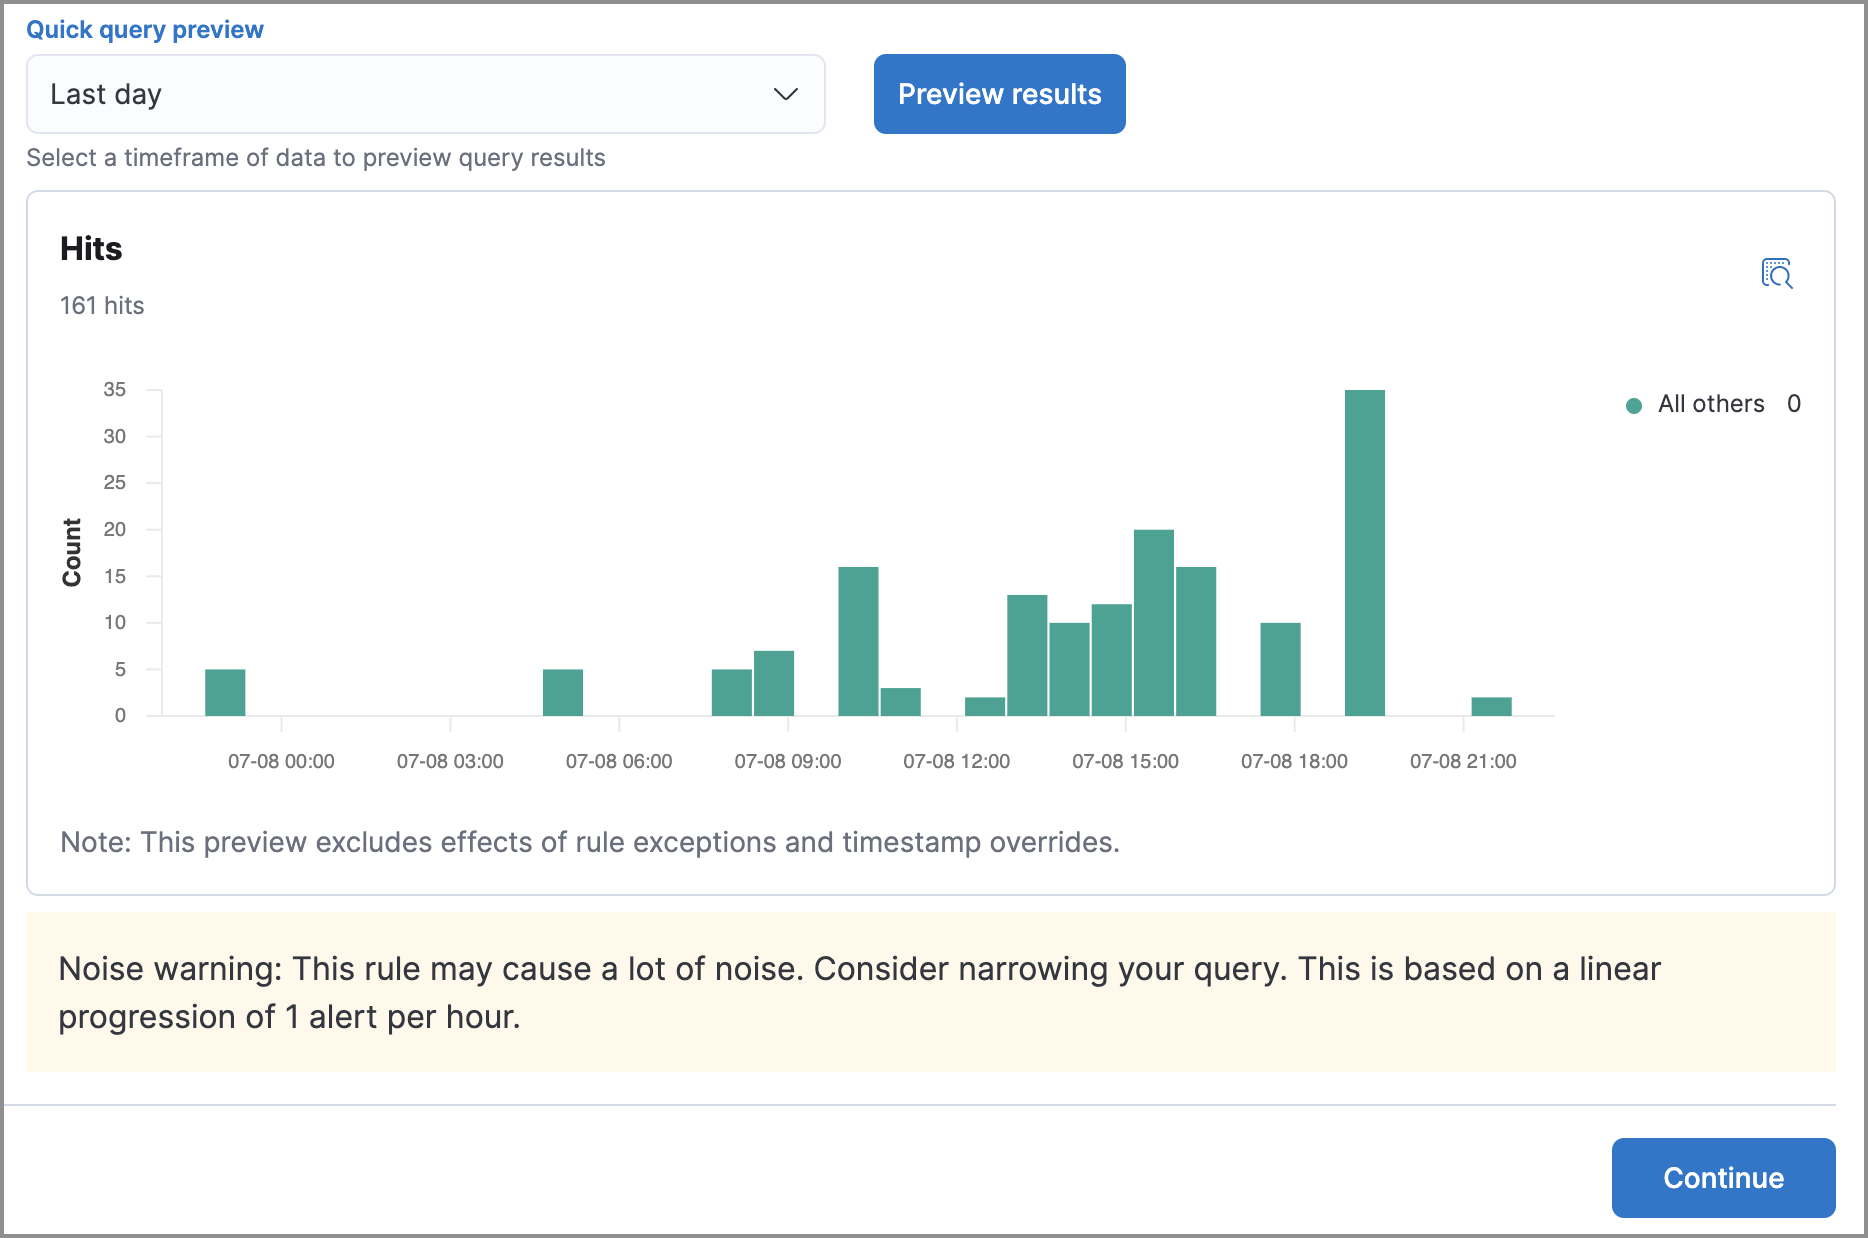The image size is (1868, 1238).
Task: Click the Continue button
Action: tap(1722, 1177)
